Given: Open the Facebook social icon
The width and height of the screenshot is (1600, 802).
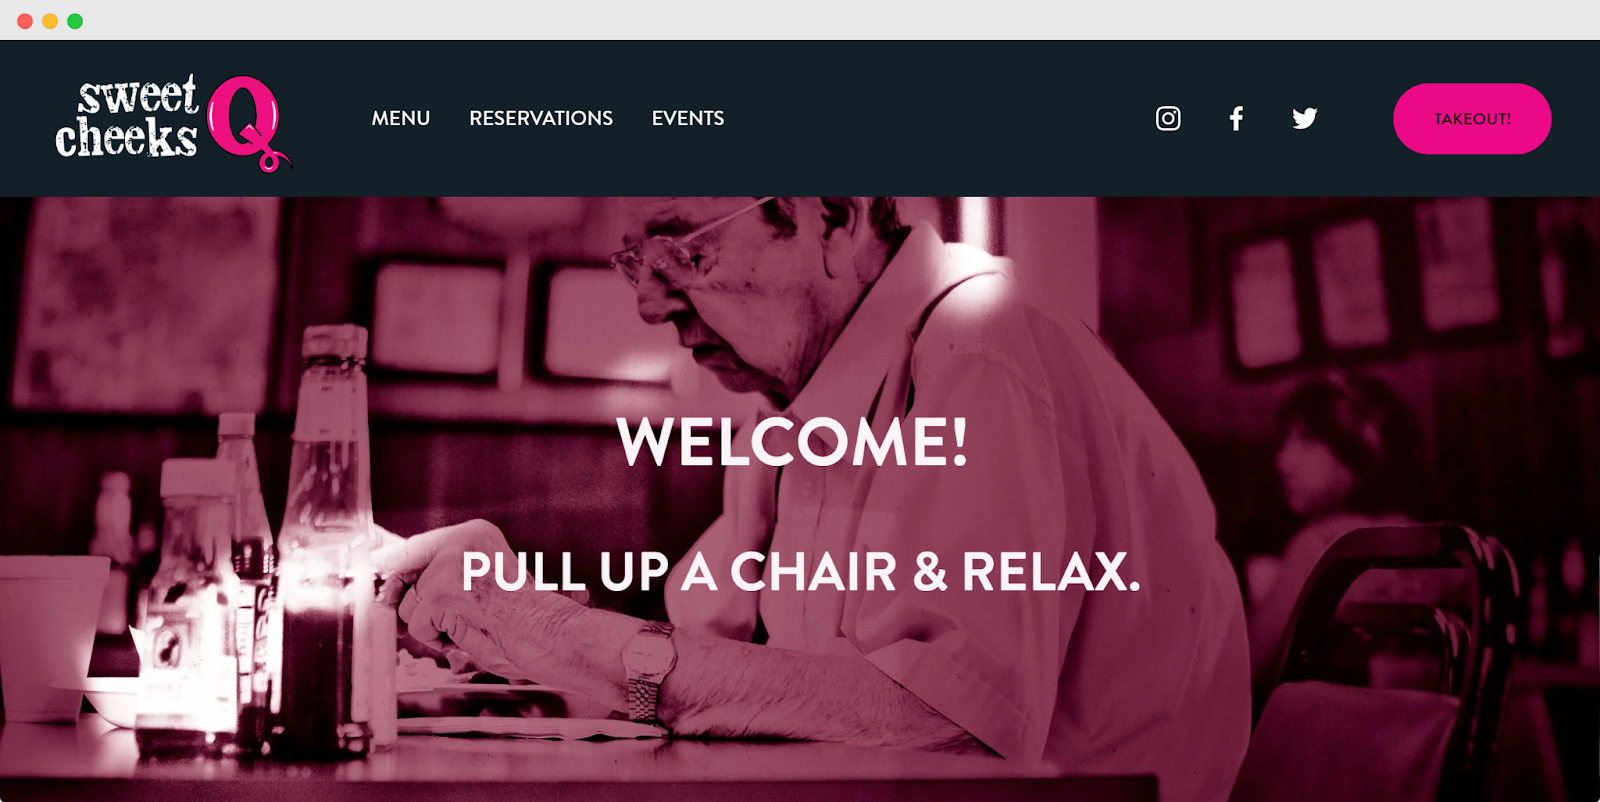Looking at the screenshot, I should click(1236, 118).
